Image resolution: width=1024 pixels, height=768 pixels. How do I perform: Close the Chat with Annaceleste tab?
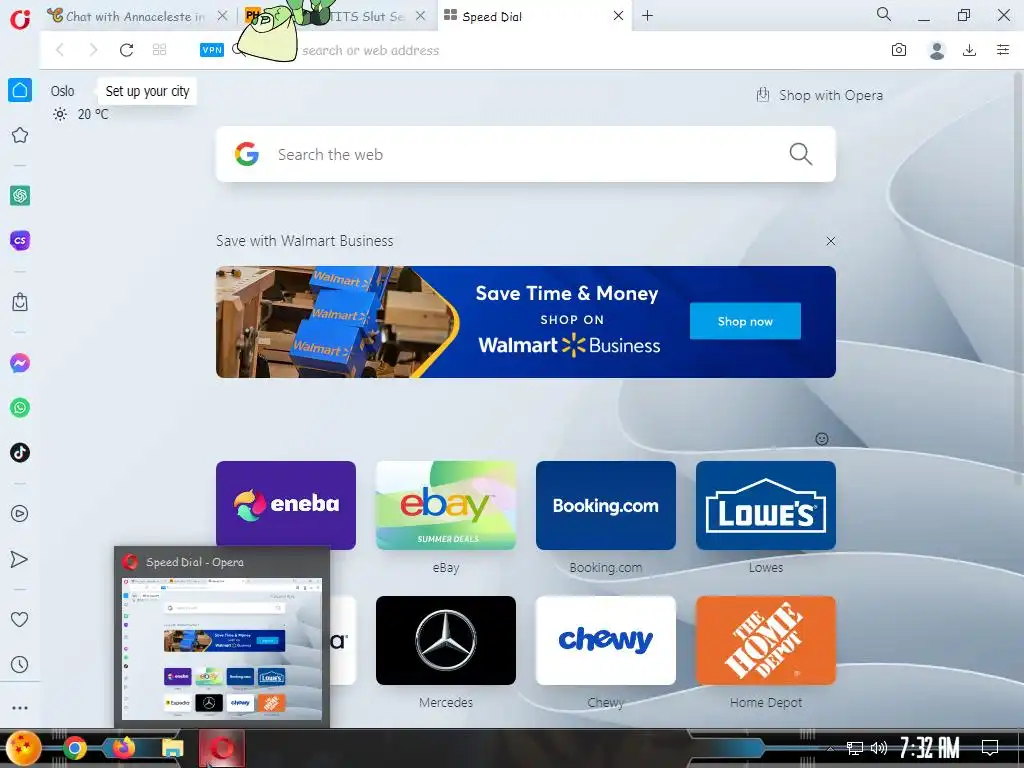[x=223, y=16]
